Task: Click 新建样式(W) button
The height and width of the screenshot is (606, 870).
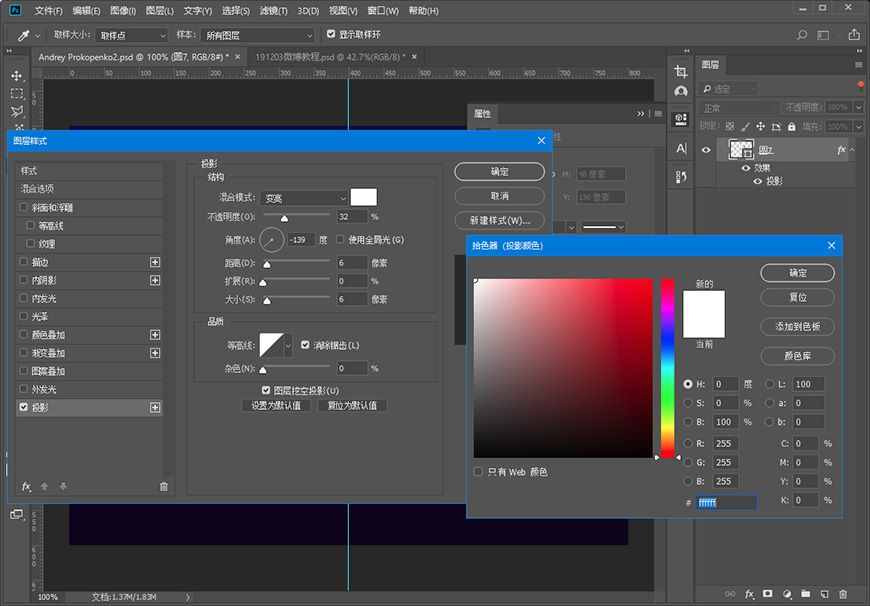Action: pyautogui.click(x=499, y=220)
